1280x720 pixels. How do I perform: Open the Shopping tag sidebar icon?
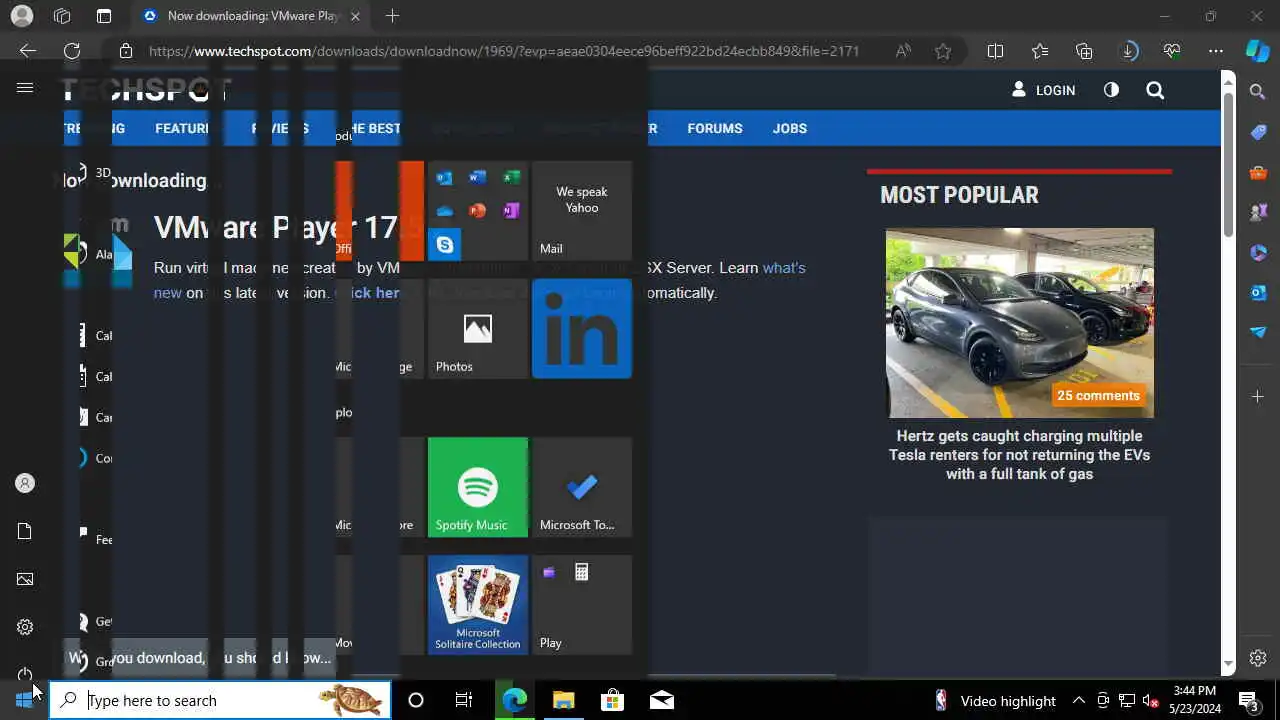[1258, 132]
